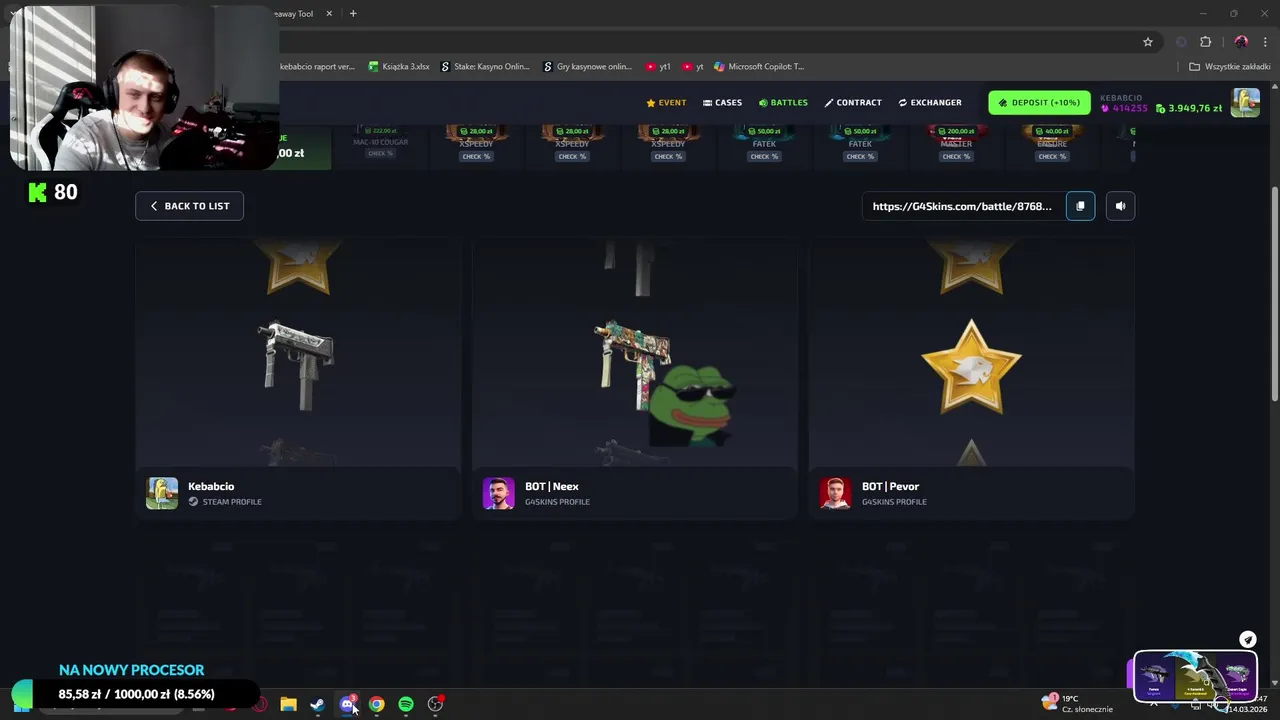Open the CASES menu item
The width and height of the screenshot is (1280, 720).
click(x=722, y=103)
